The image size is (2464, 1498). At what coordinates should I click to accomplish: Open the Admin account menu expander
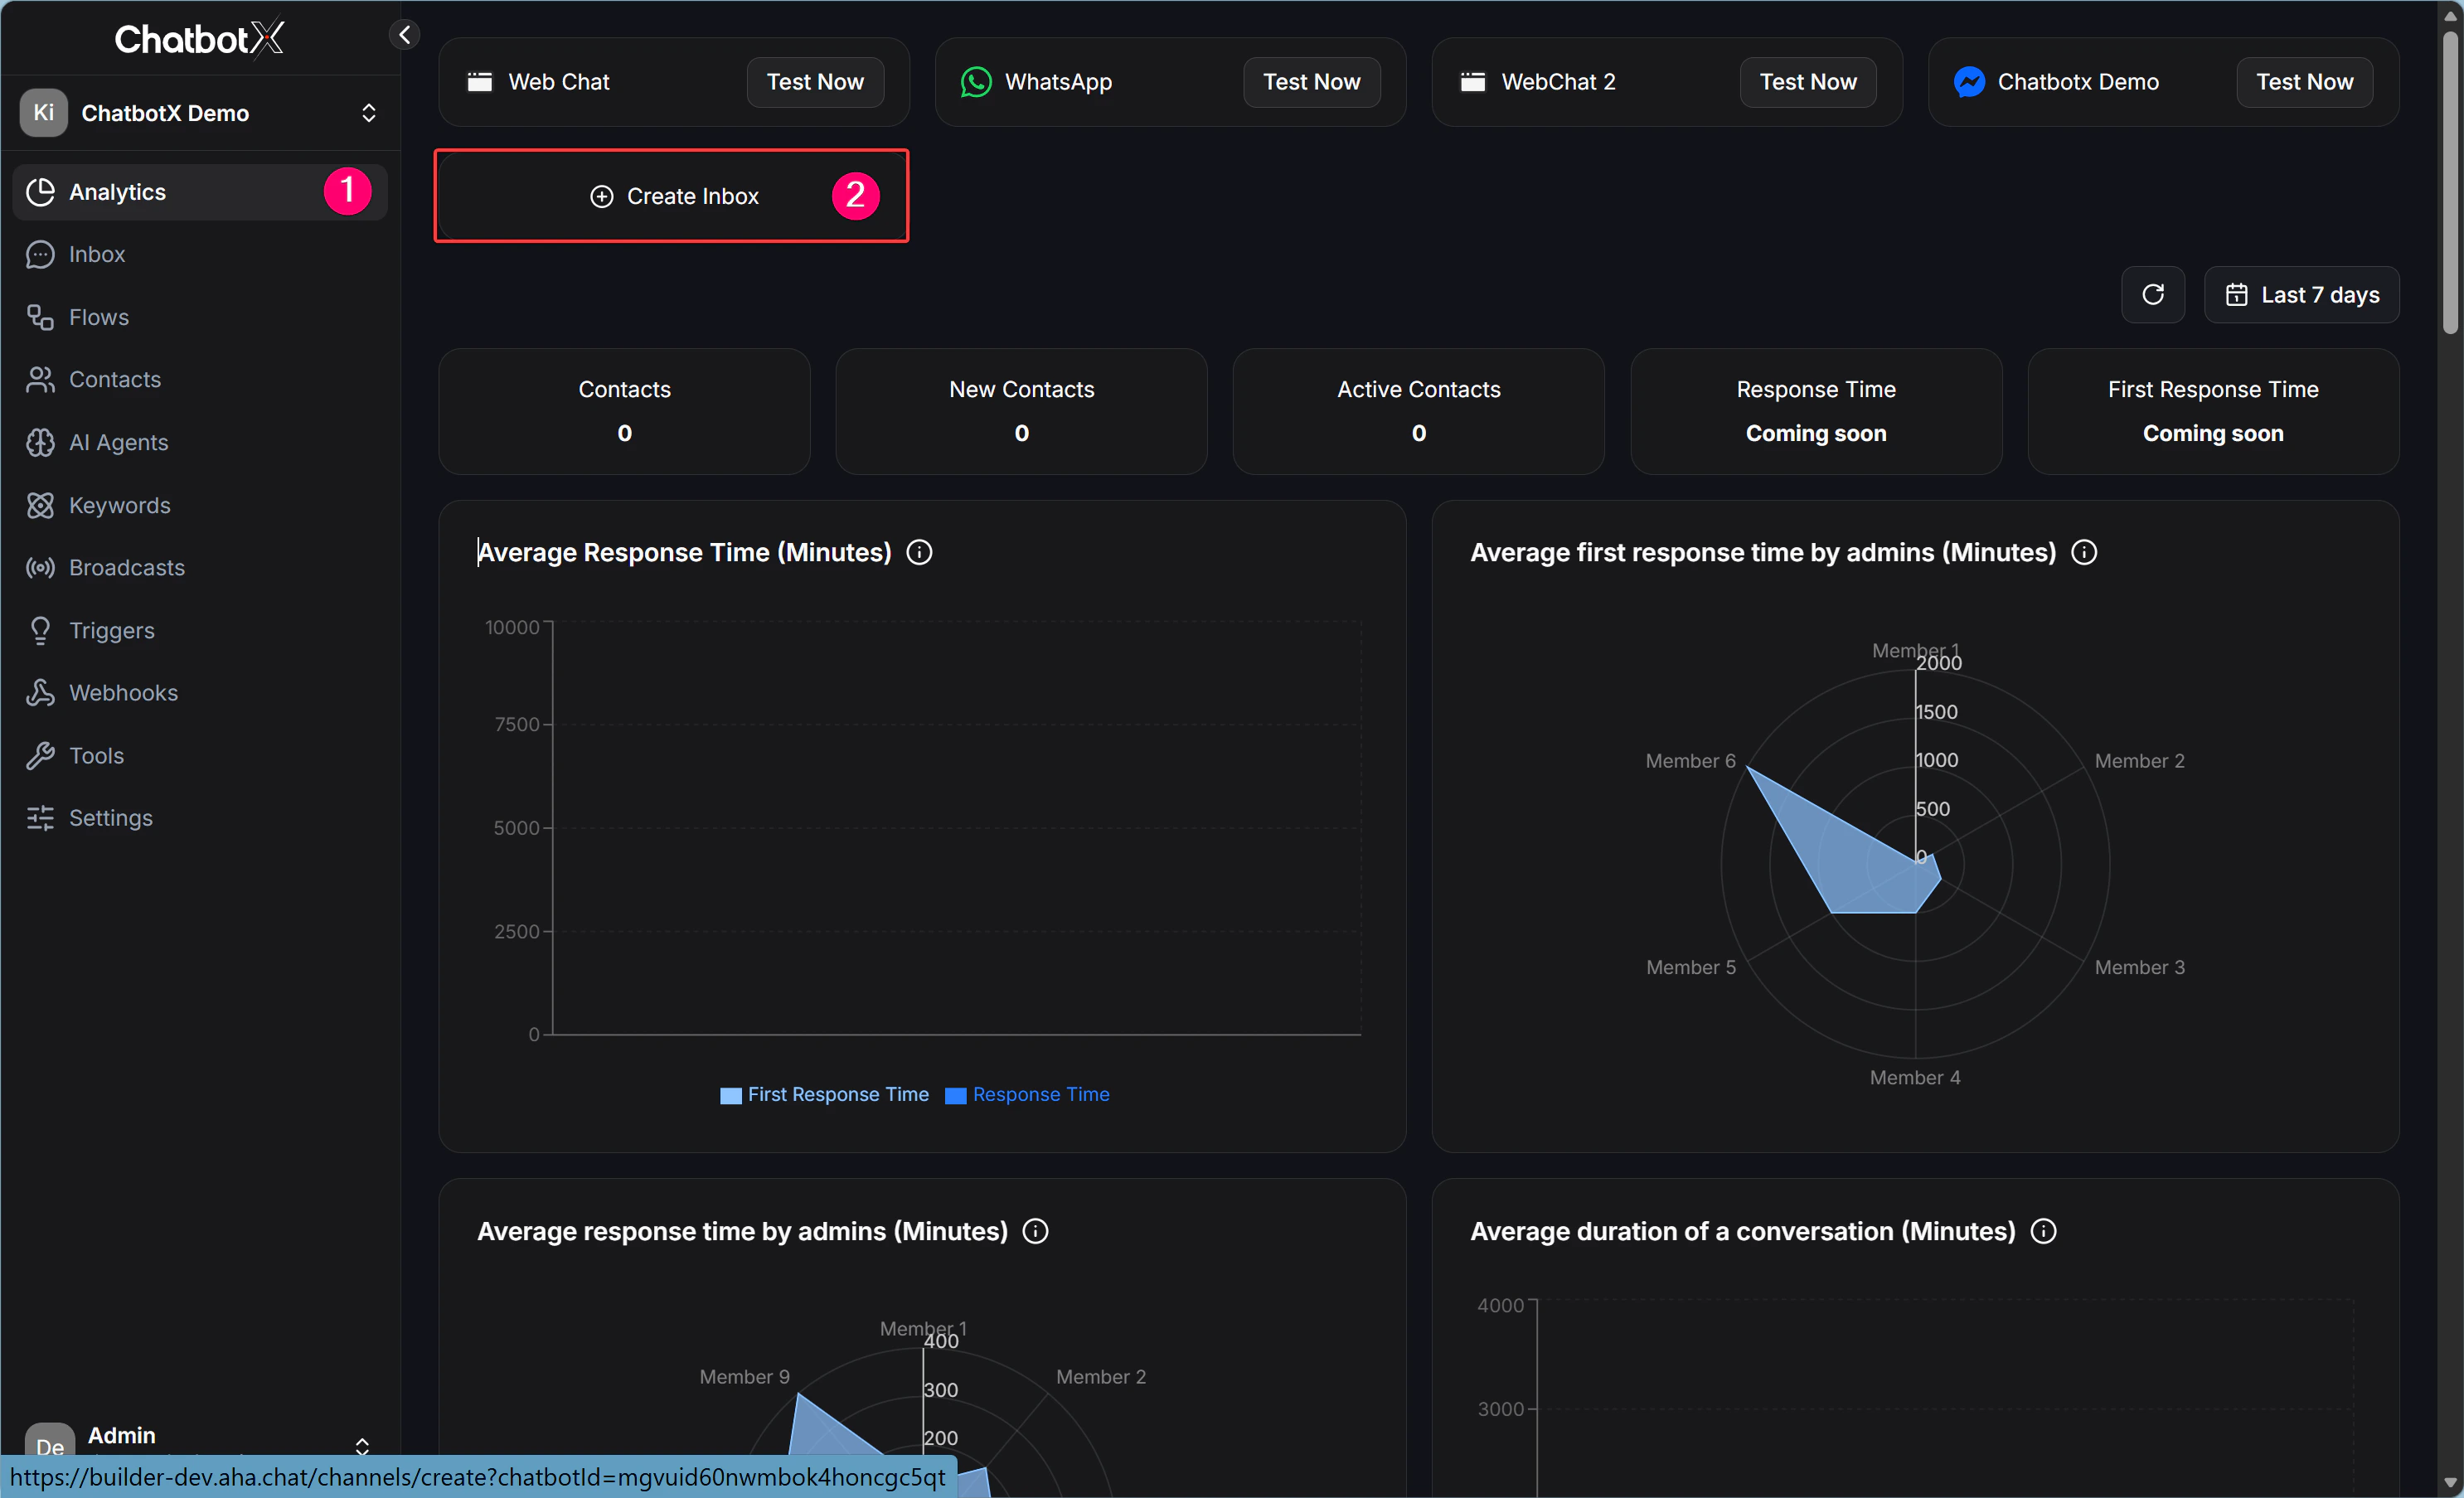coord(362,1446)
